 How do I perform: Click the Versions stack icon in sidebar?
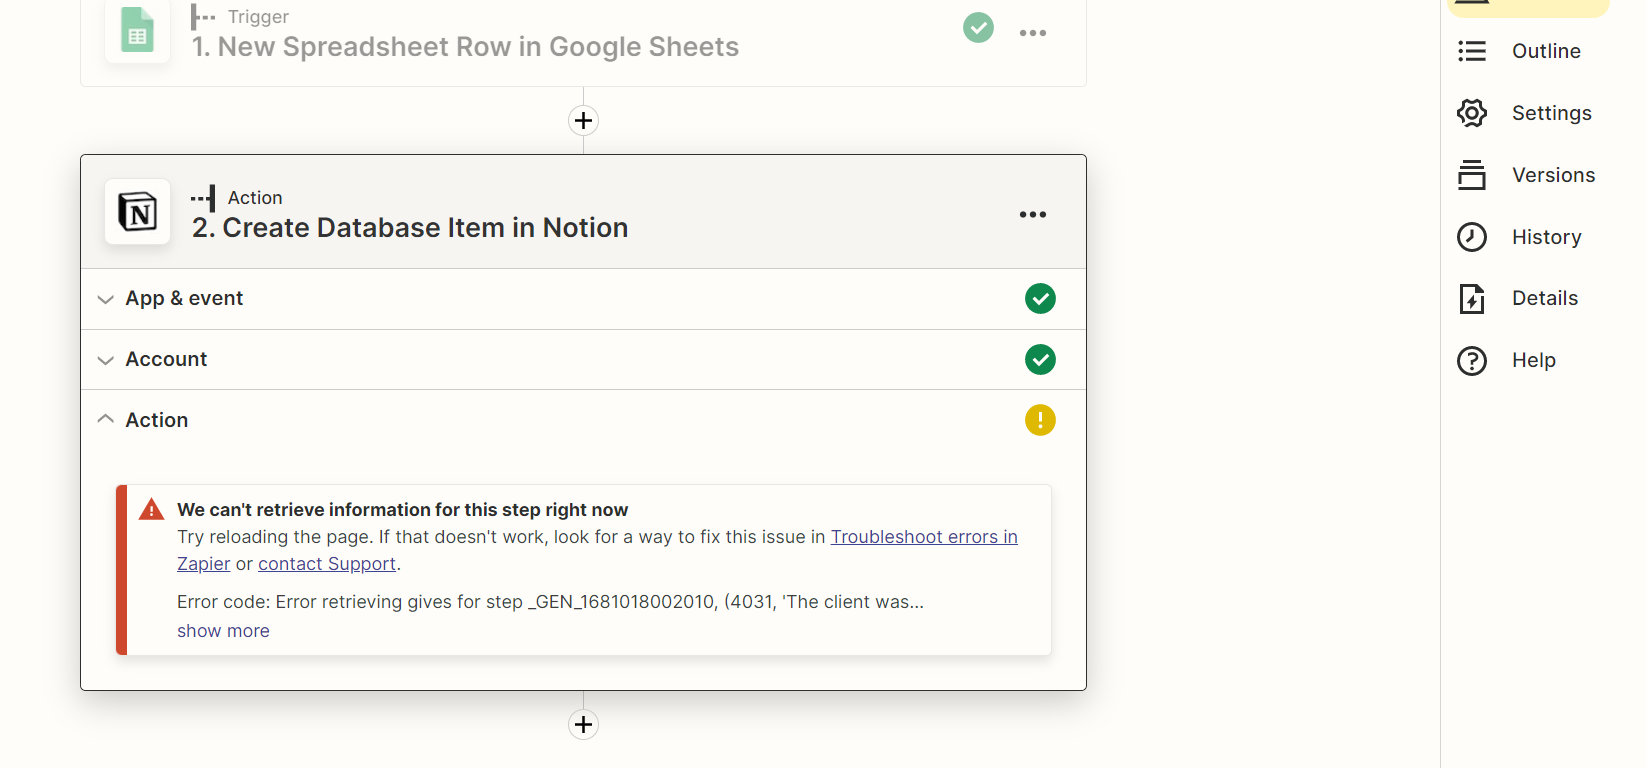(1472, 175)
